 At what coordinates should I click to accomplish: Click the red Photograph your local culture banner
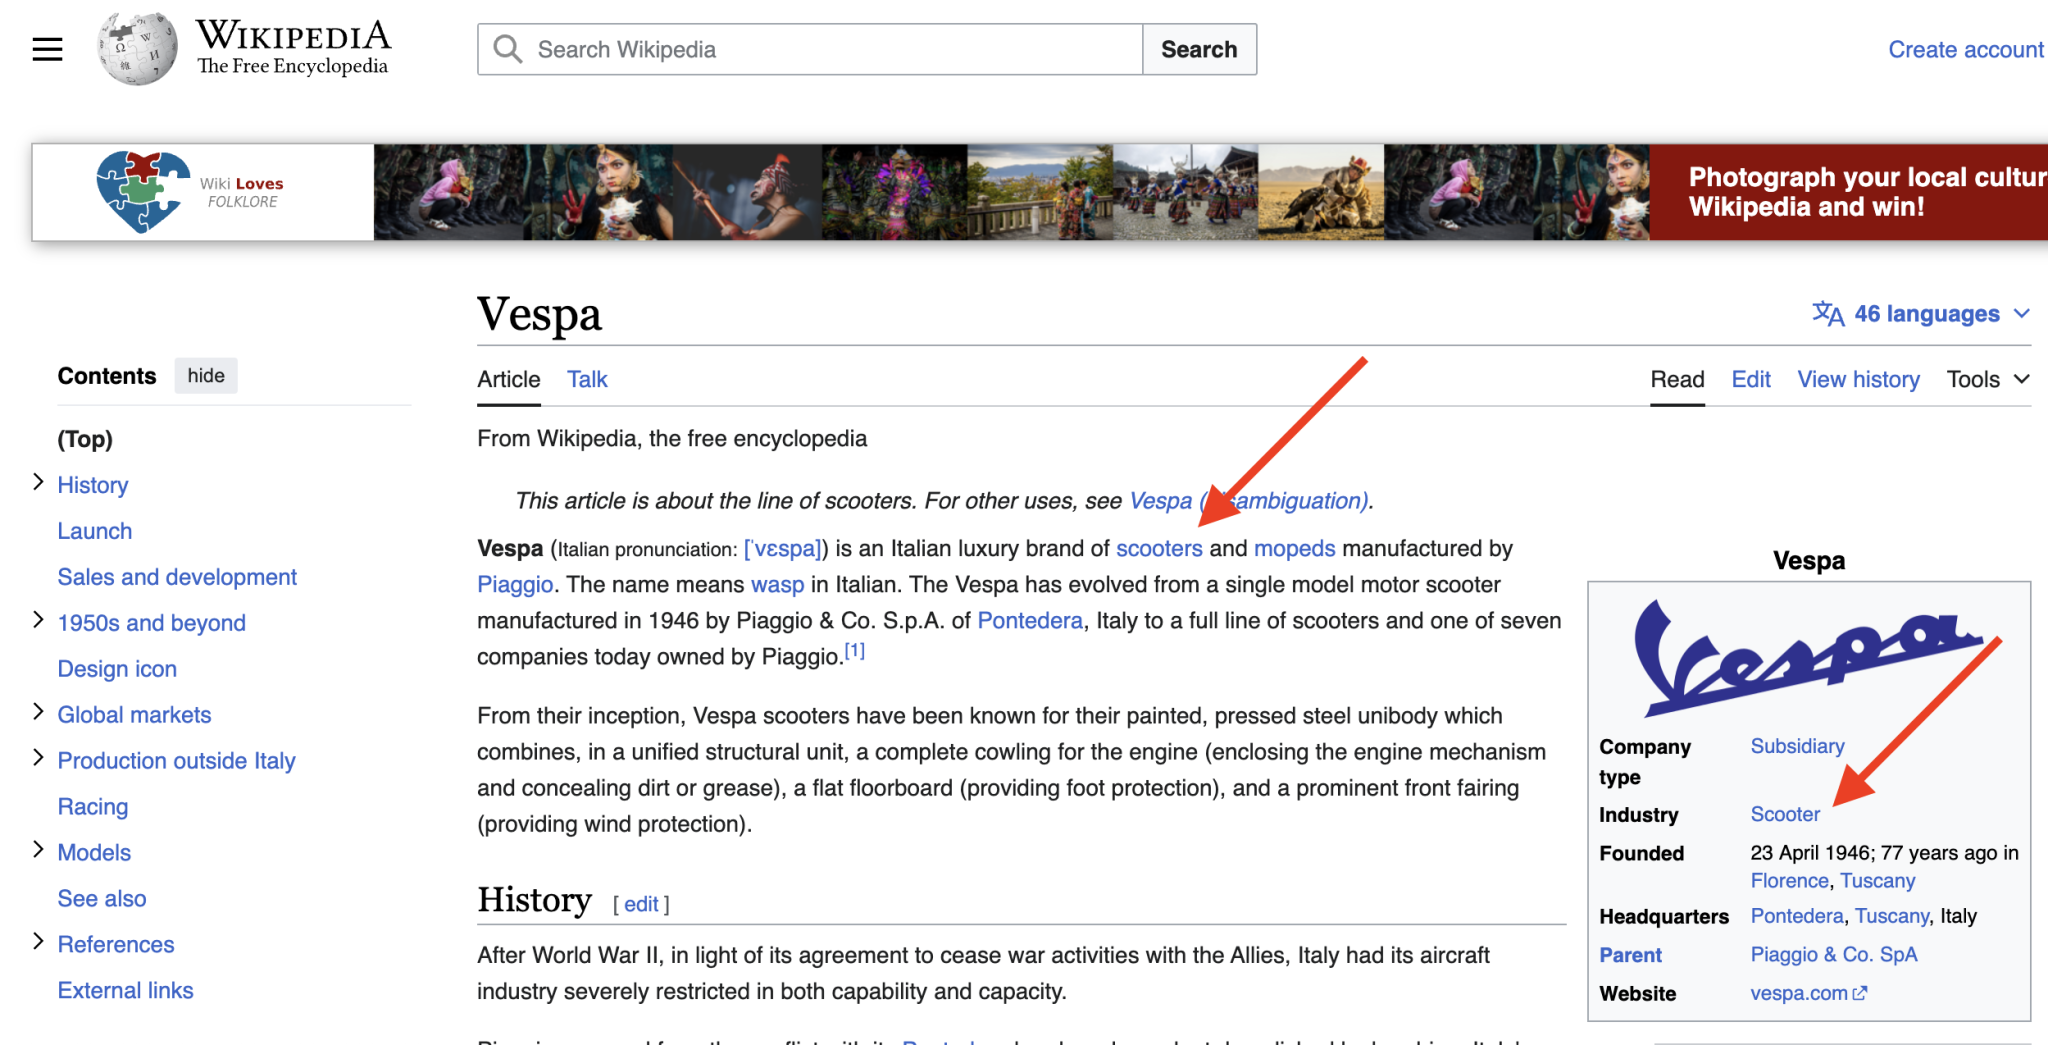tap(1848, 192)
